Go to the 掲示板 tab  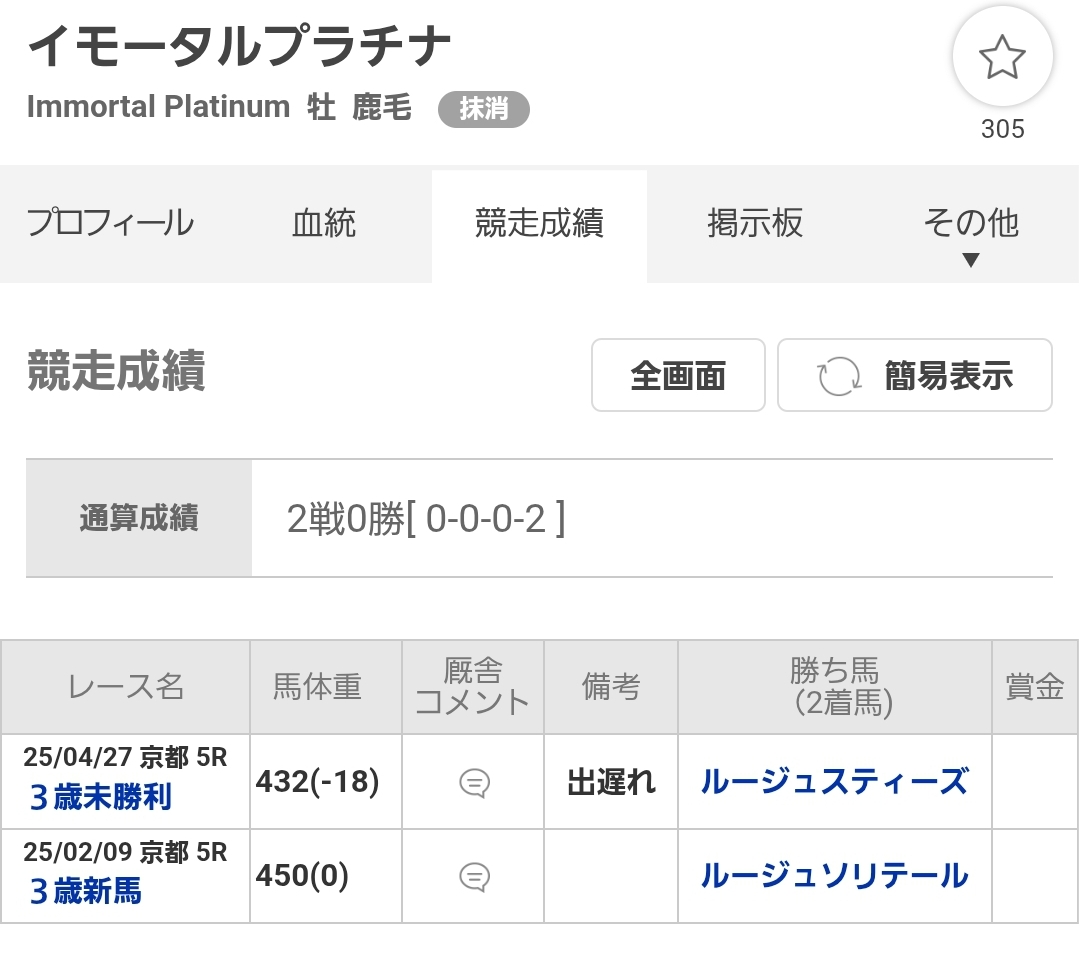[x=755, y=224]
